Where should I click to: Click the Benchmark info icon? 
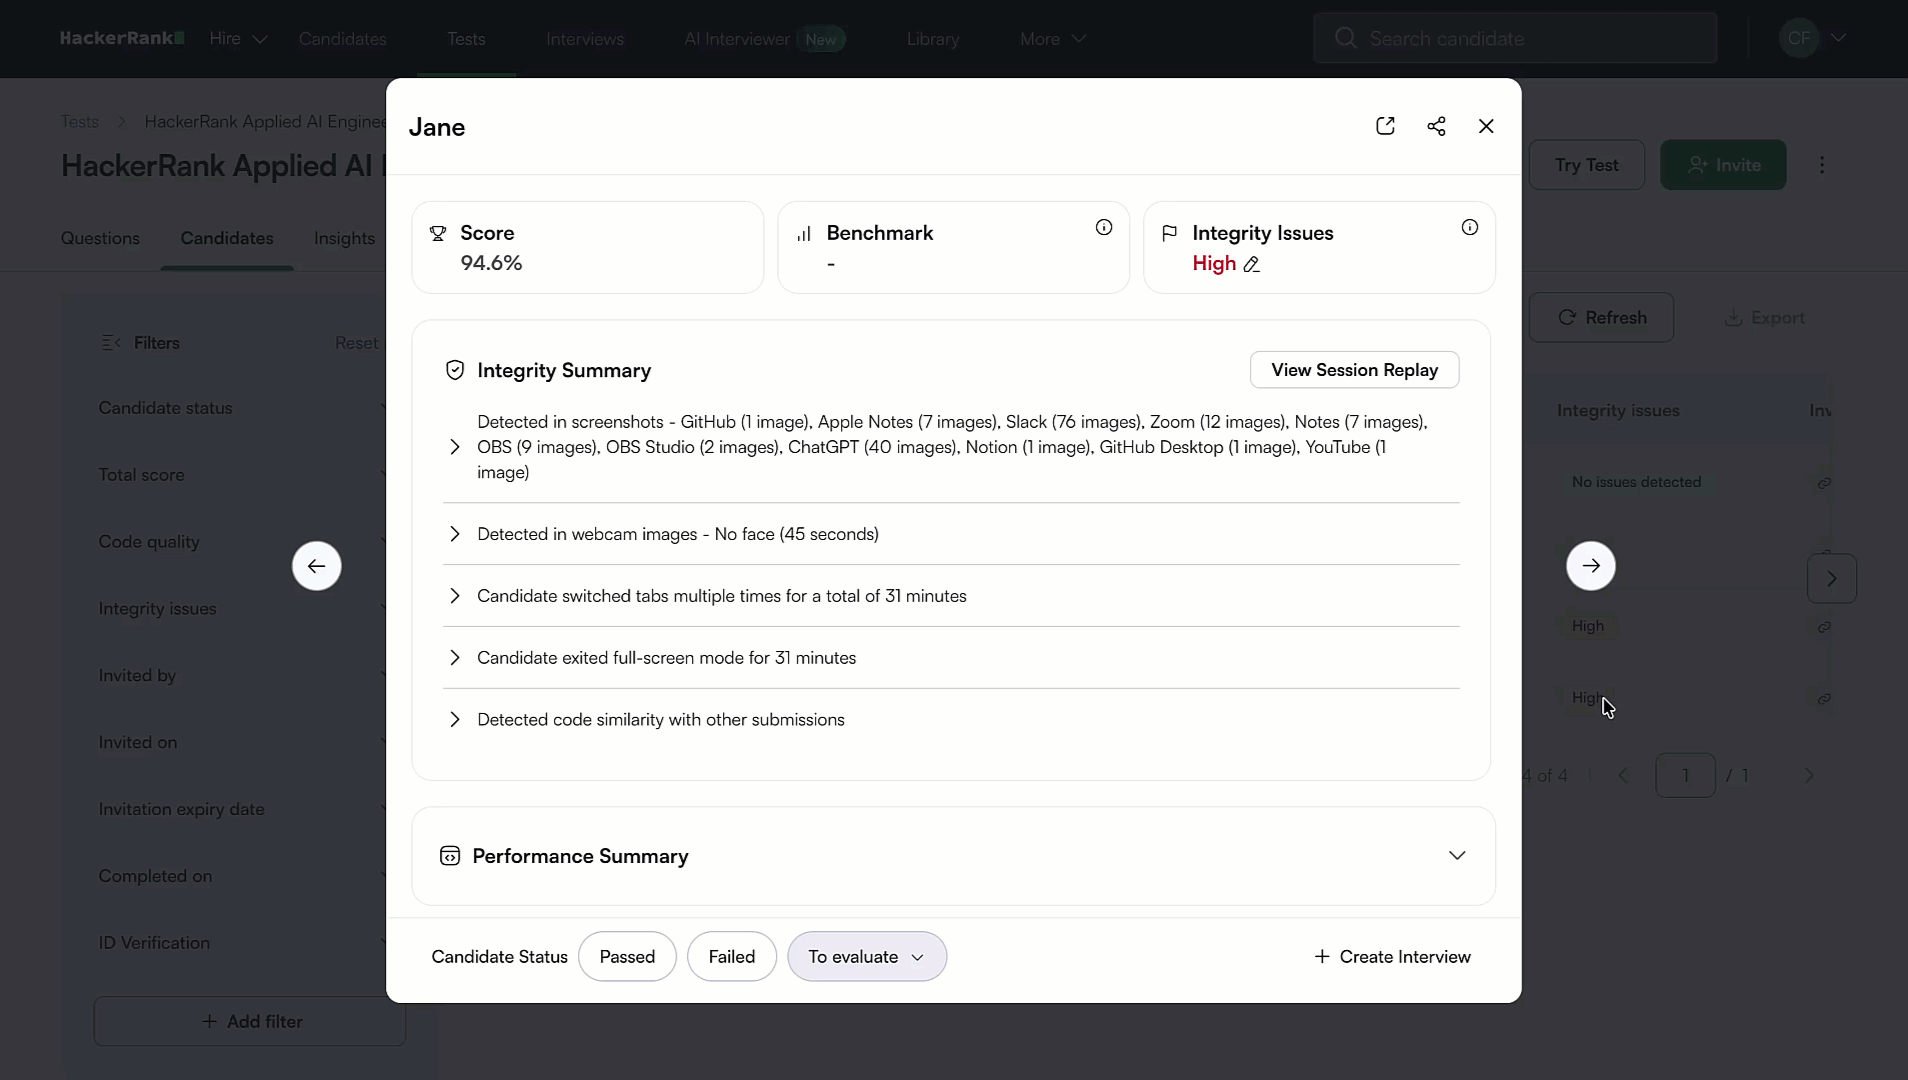coord(1104,228)
